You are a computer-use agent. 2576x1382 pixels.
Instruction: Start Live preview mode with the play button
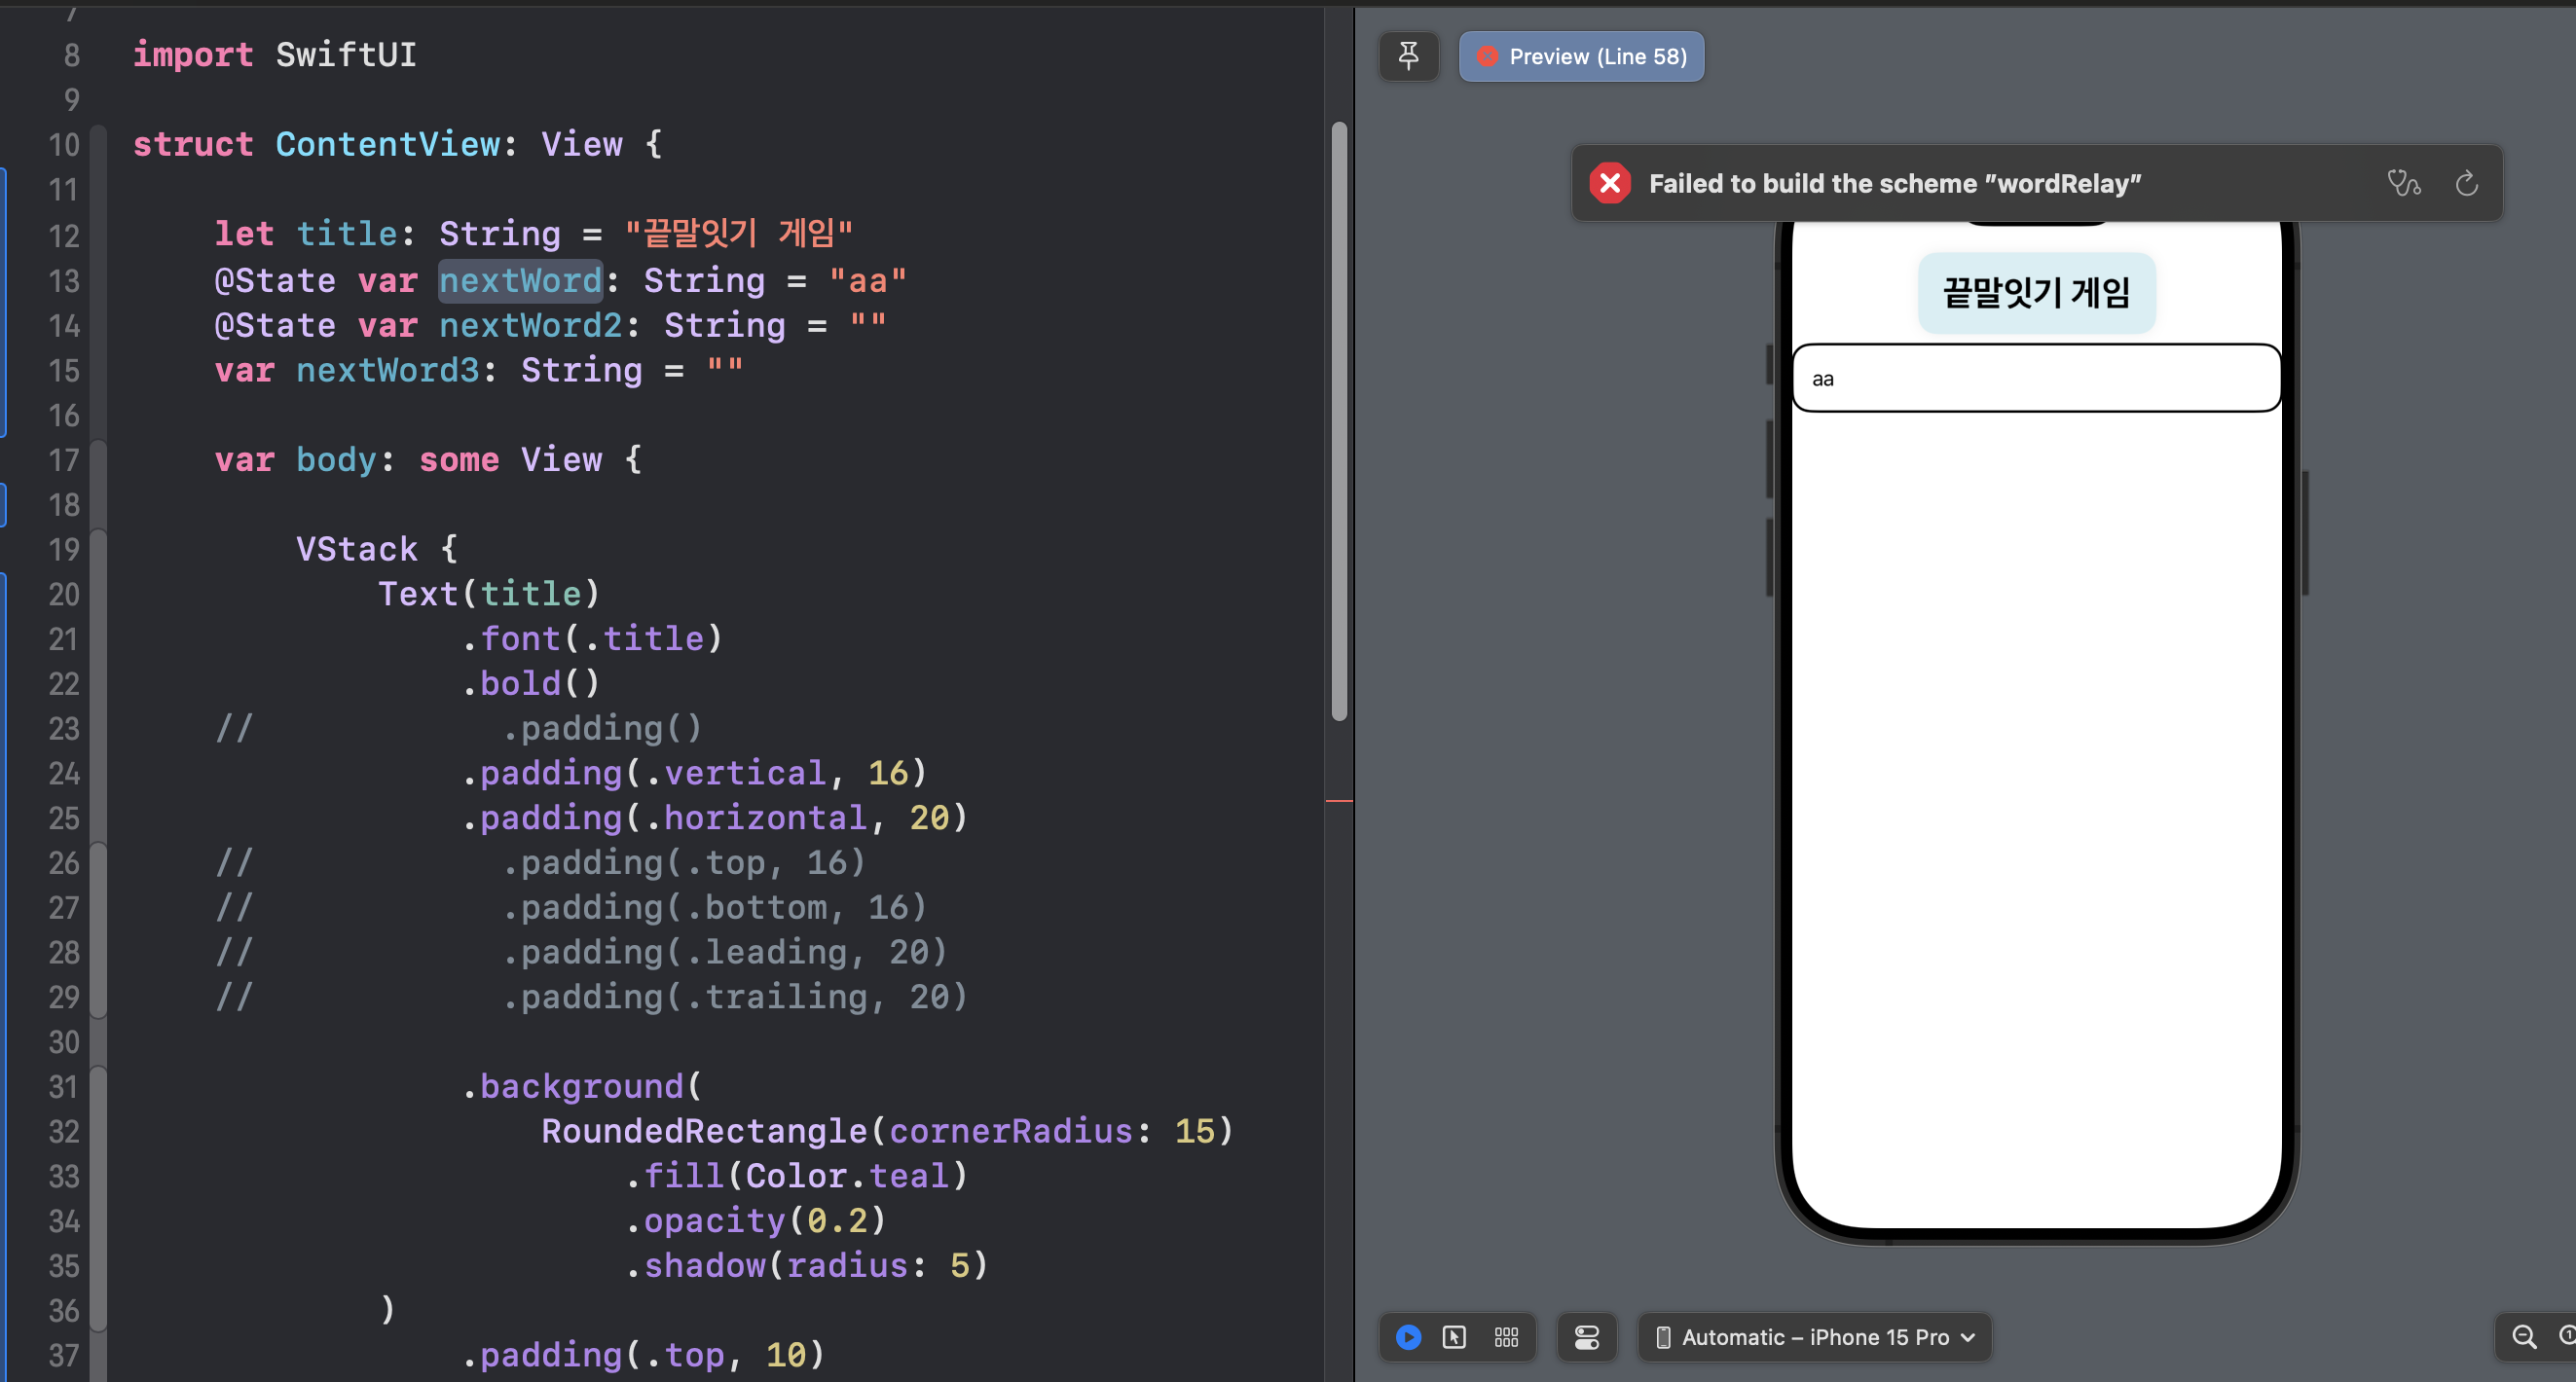point(1408,1337)
